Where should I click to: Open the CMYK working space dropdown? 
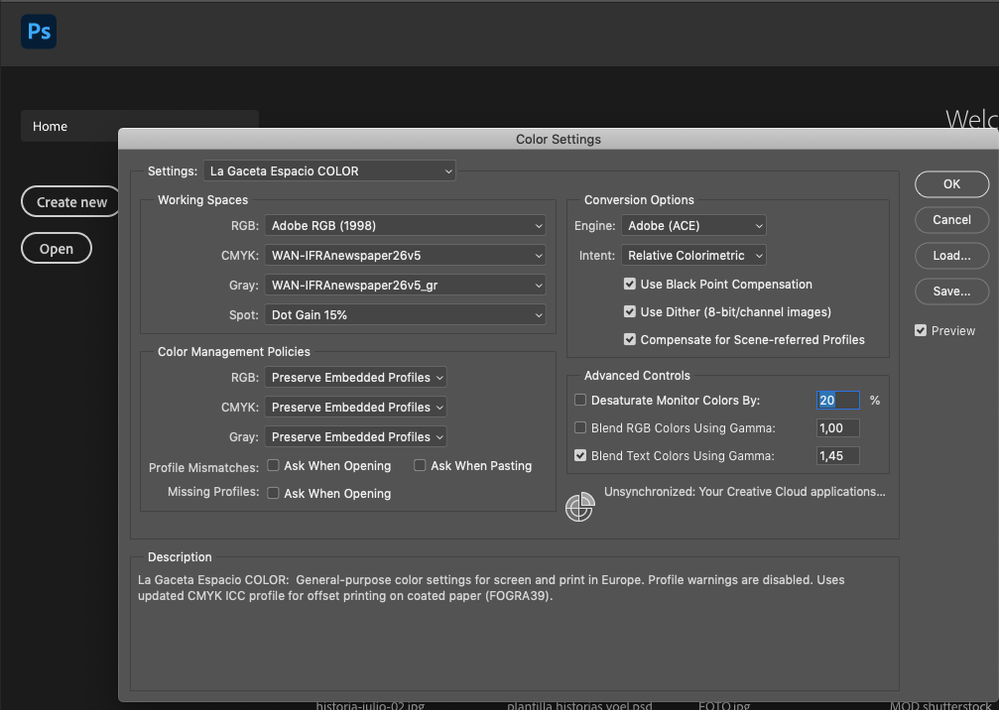pyautogui.click(x=405, y=256)
